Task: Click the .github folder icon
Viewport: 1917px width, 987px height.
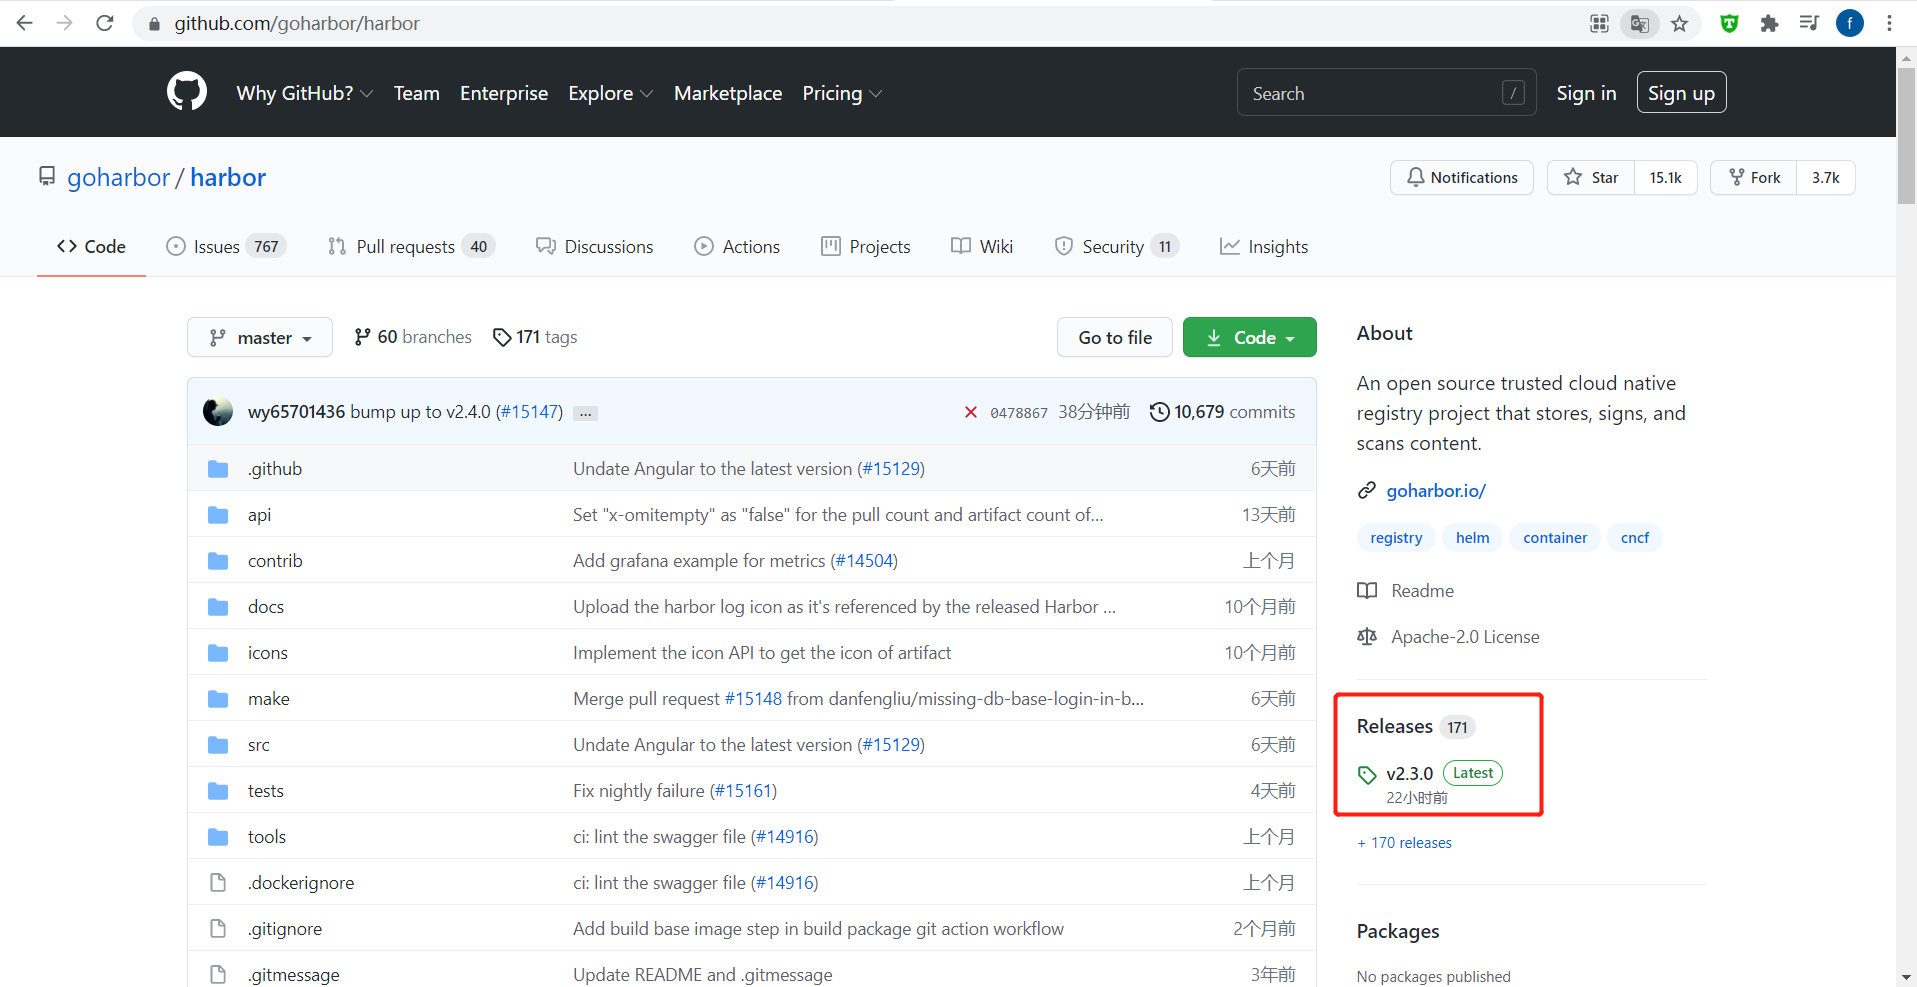Action: point(218,469)
